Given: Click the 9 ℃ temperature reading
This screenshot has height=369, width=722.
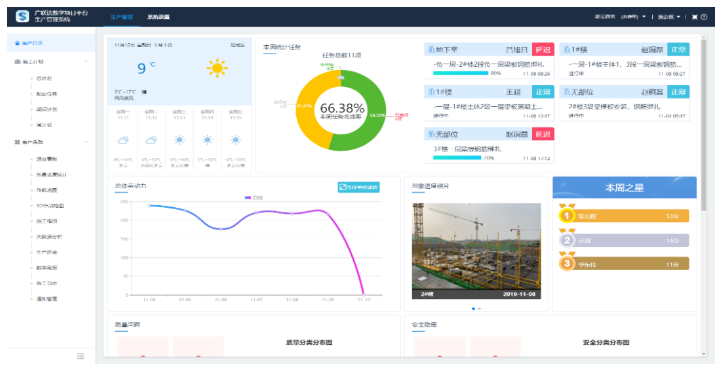Looking at the screenshot, I should (146, 68).
